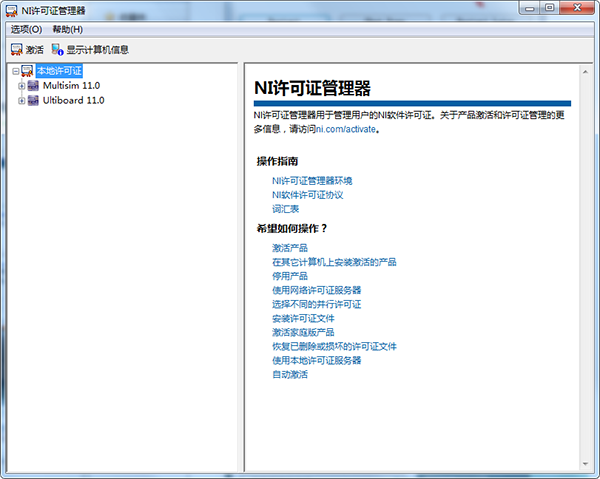600x479 pixels.
Task: Click the 激活 toolbar icon
Action: tap(16, 49)
